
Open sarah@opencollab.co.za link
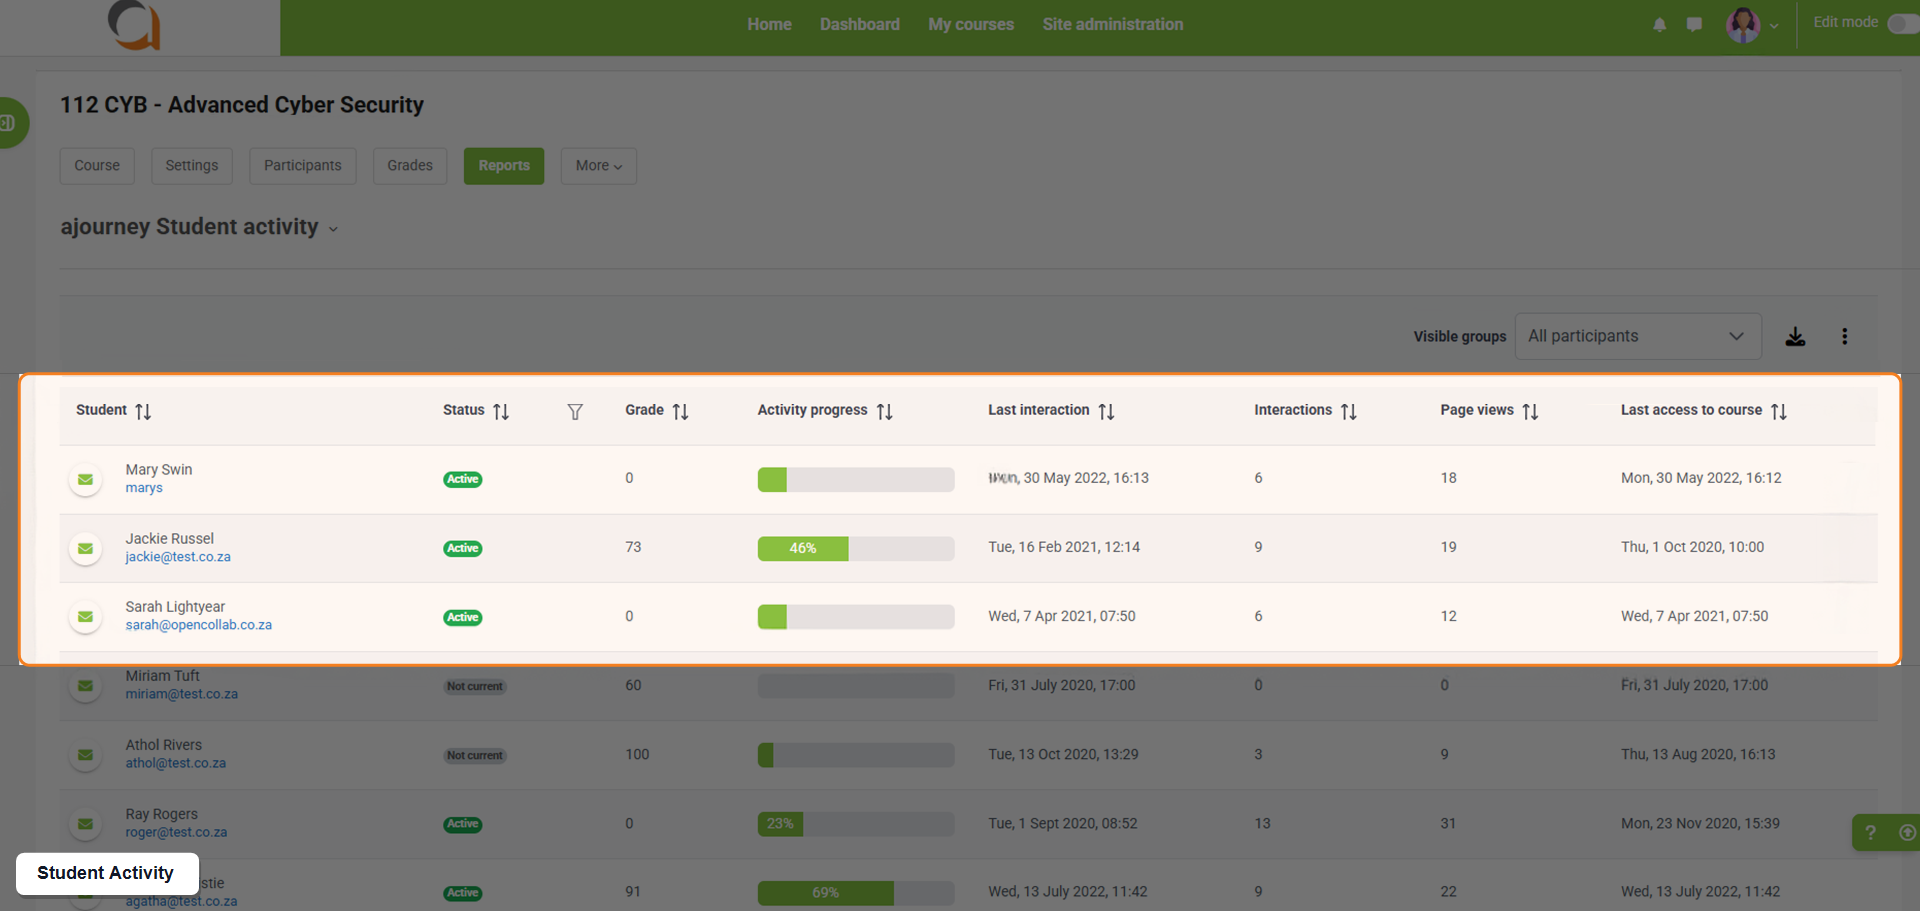tap(198, 625)
